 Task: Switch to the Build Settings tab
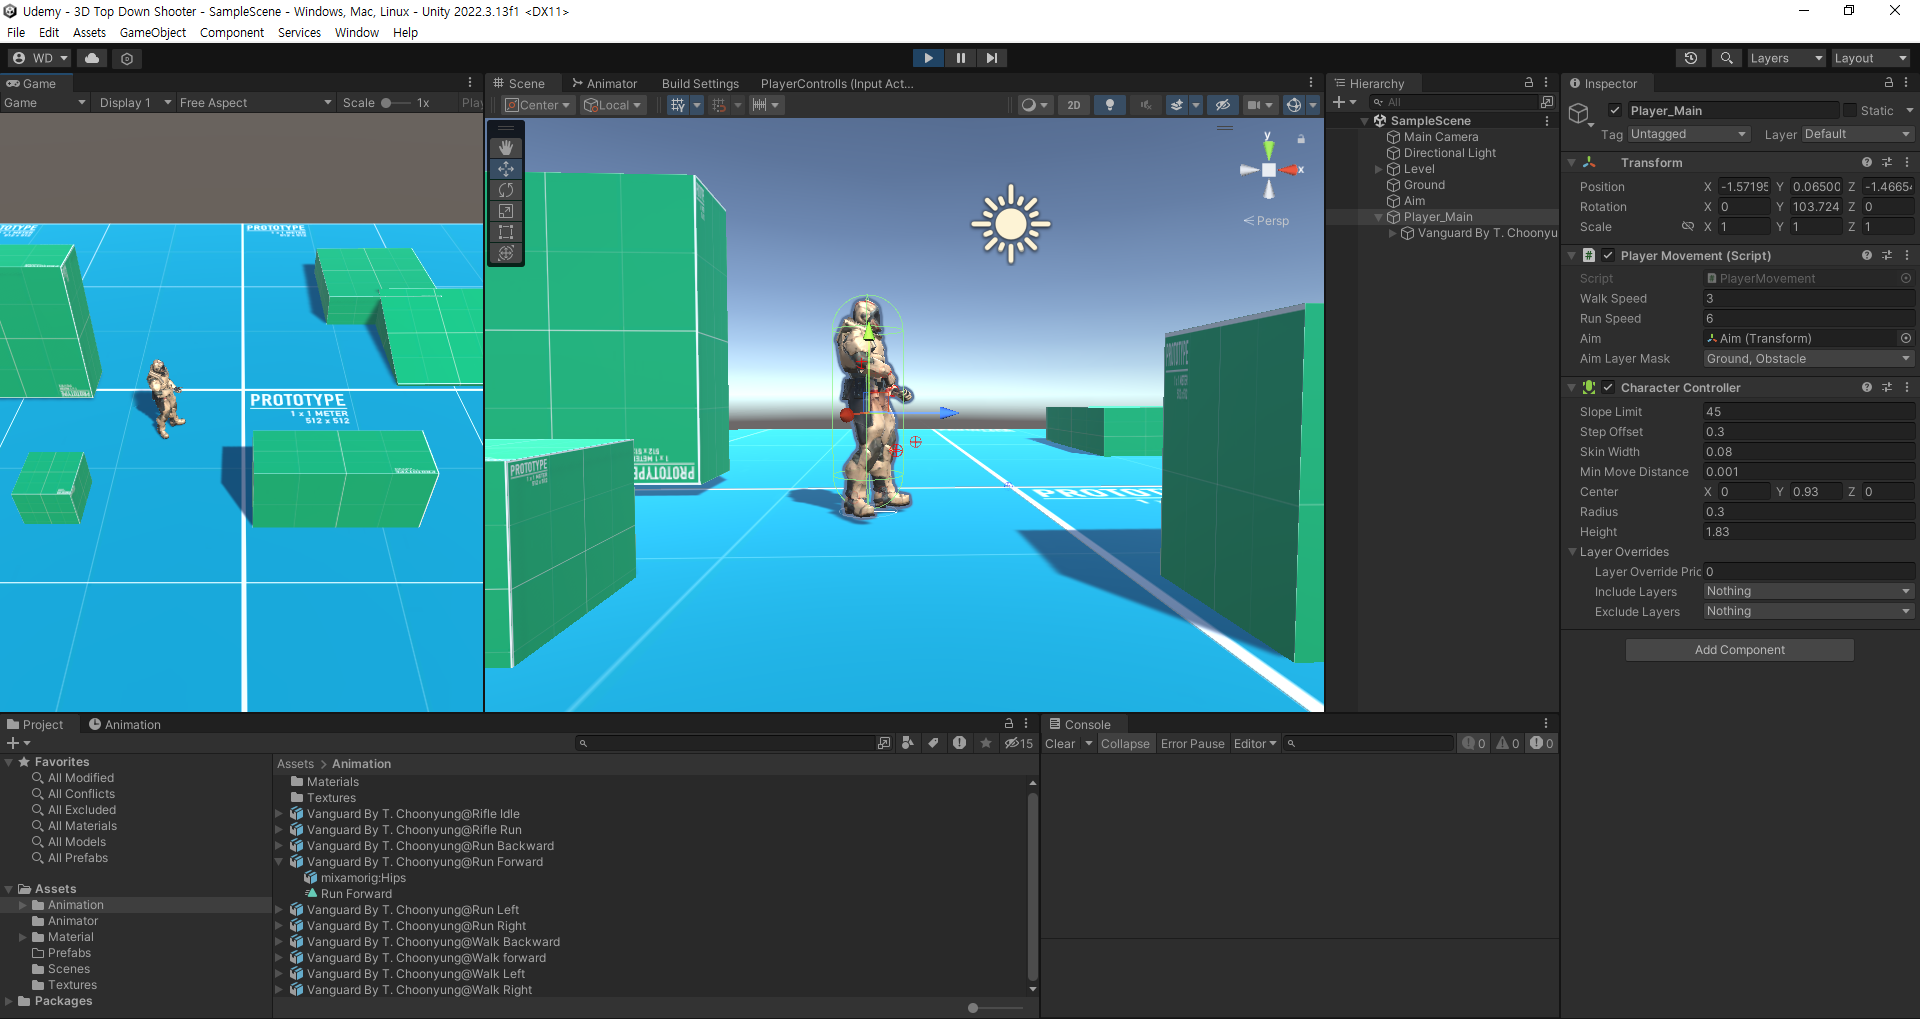pyautogui.click(x=700, y=83)
